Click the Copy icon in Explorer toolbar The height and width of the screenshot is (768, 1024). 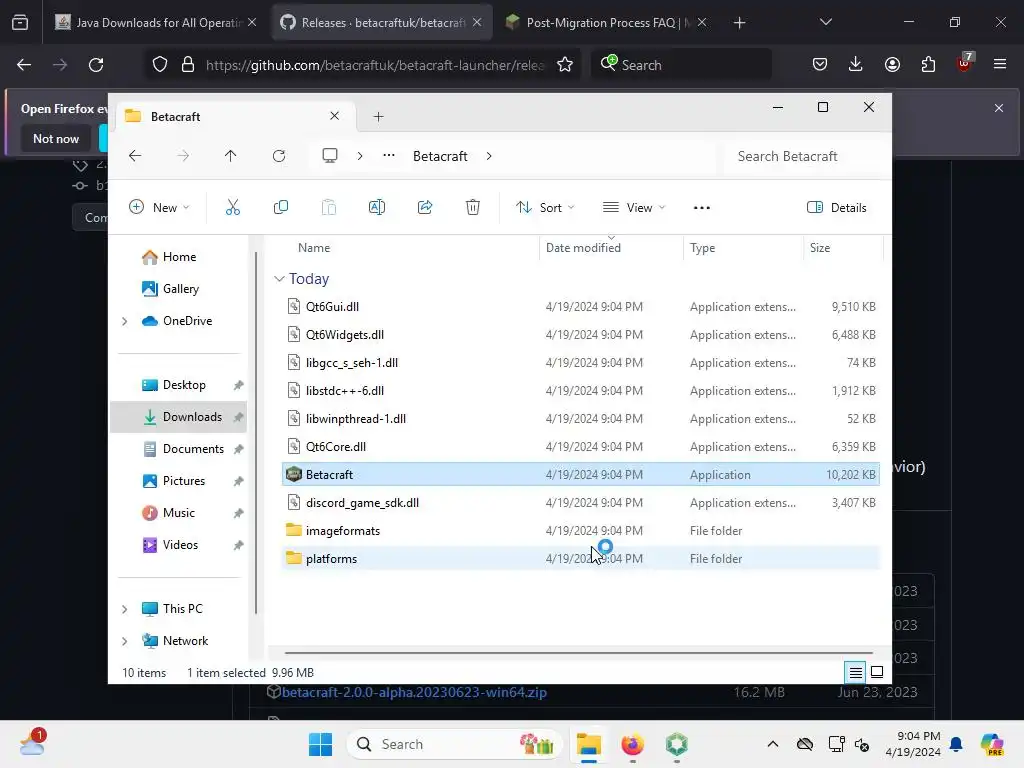tap(281, 208)
